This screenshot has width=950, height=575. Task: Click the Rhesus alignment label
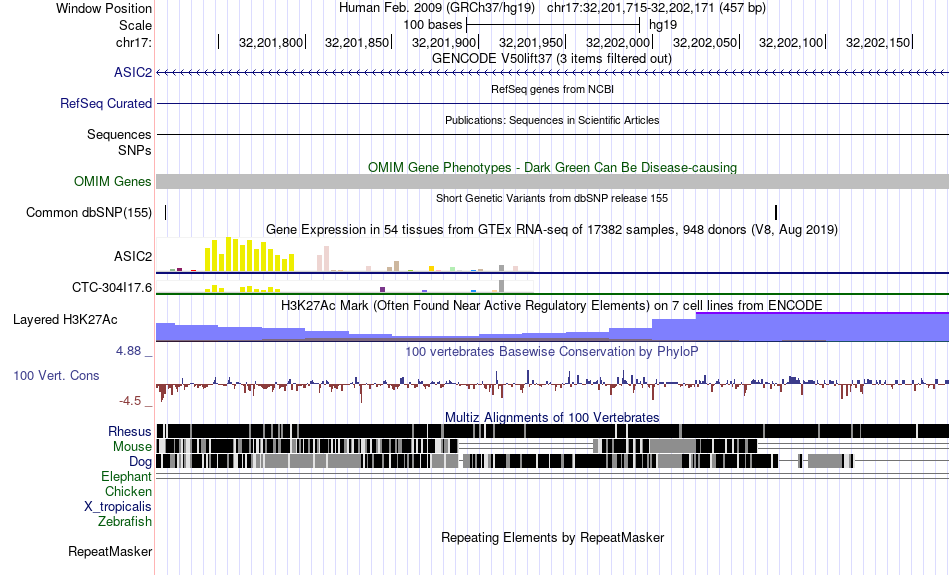click(x=130, y=431)
